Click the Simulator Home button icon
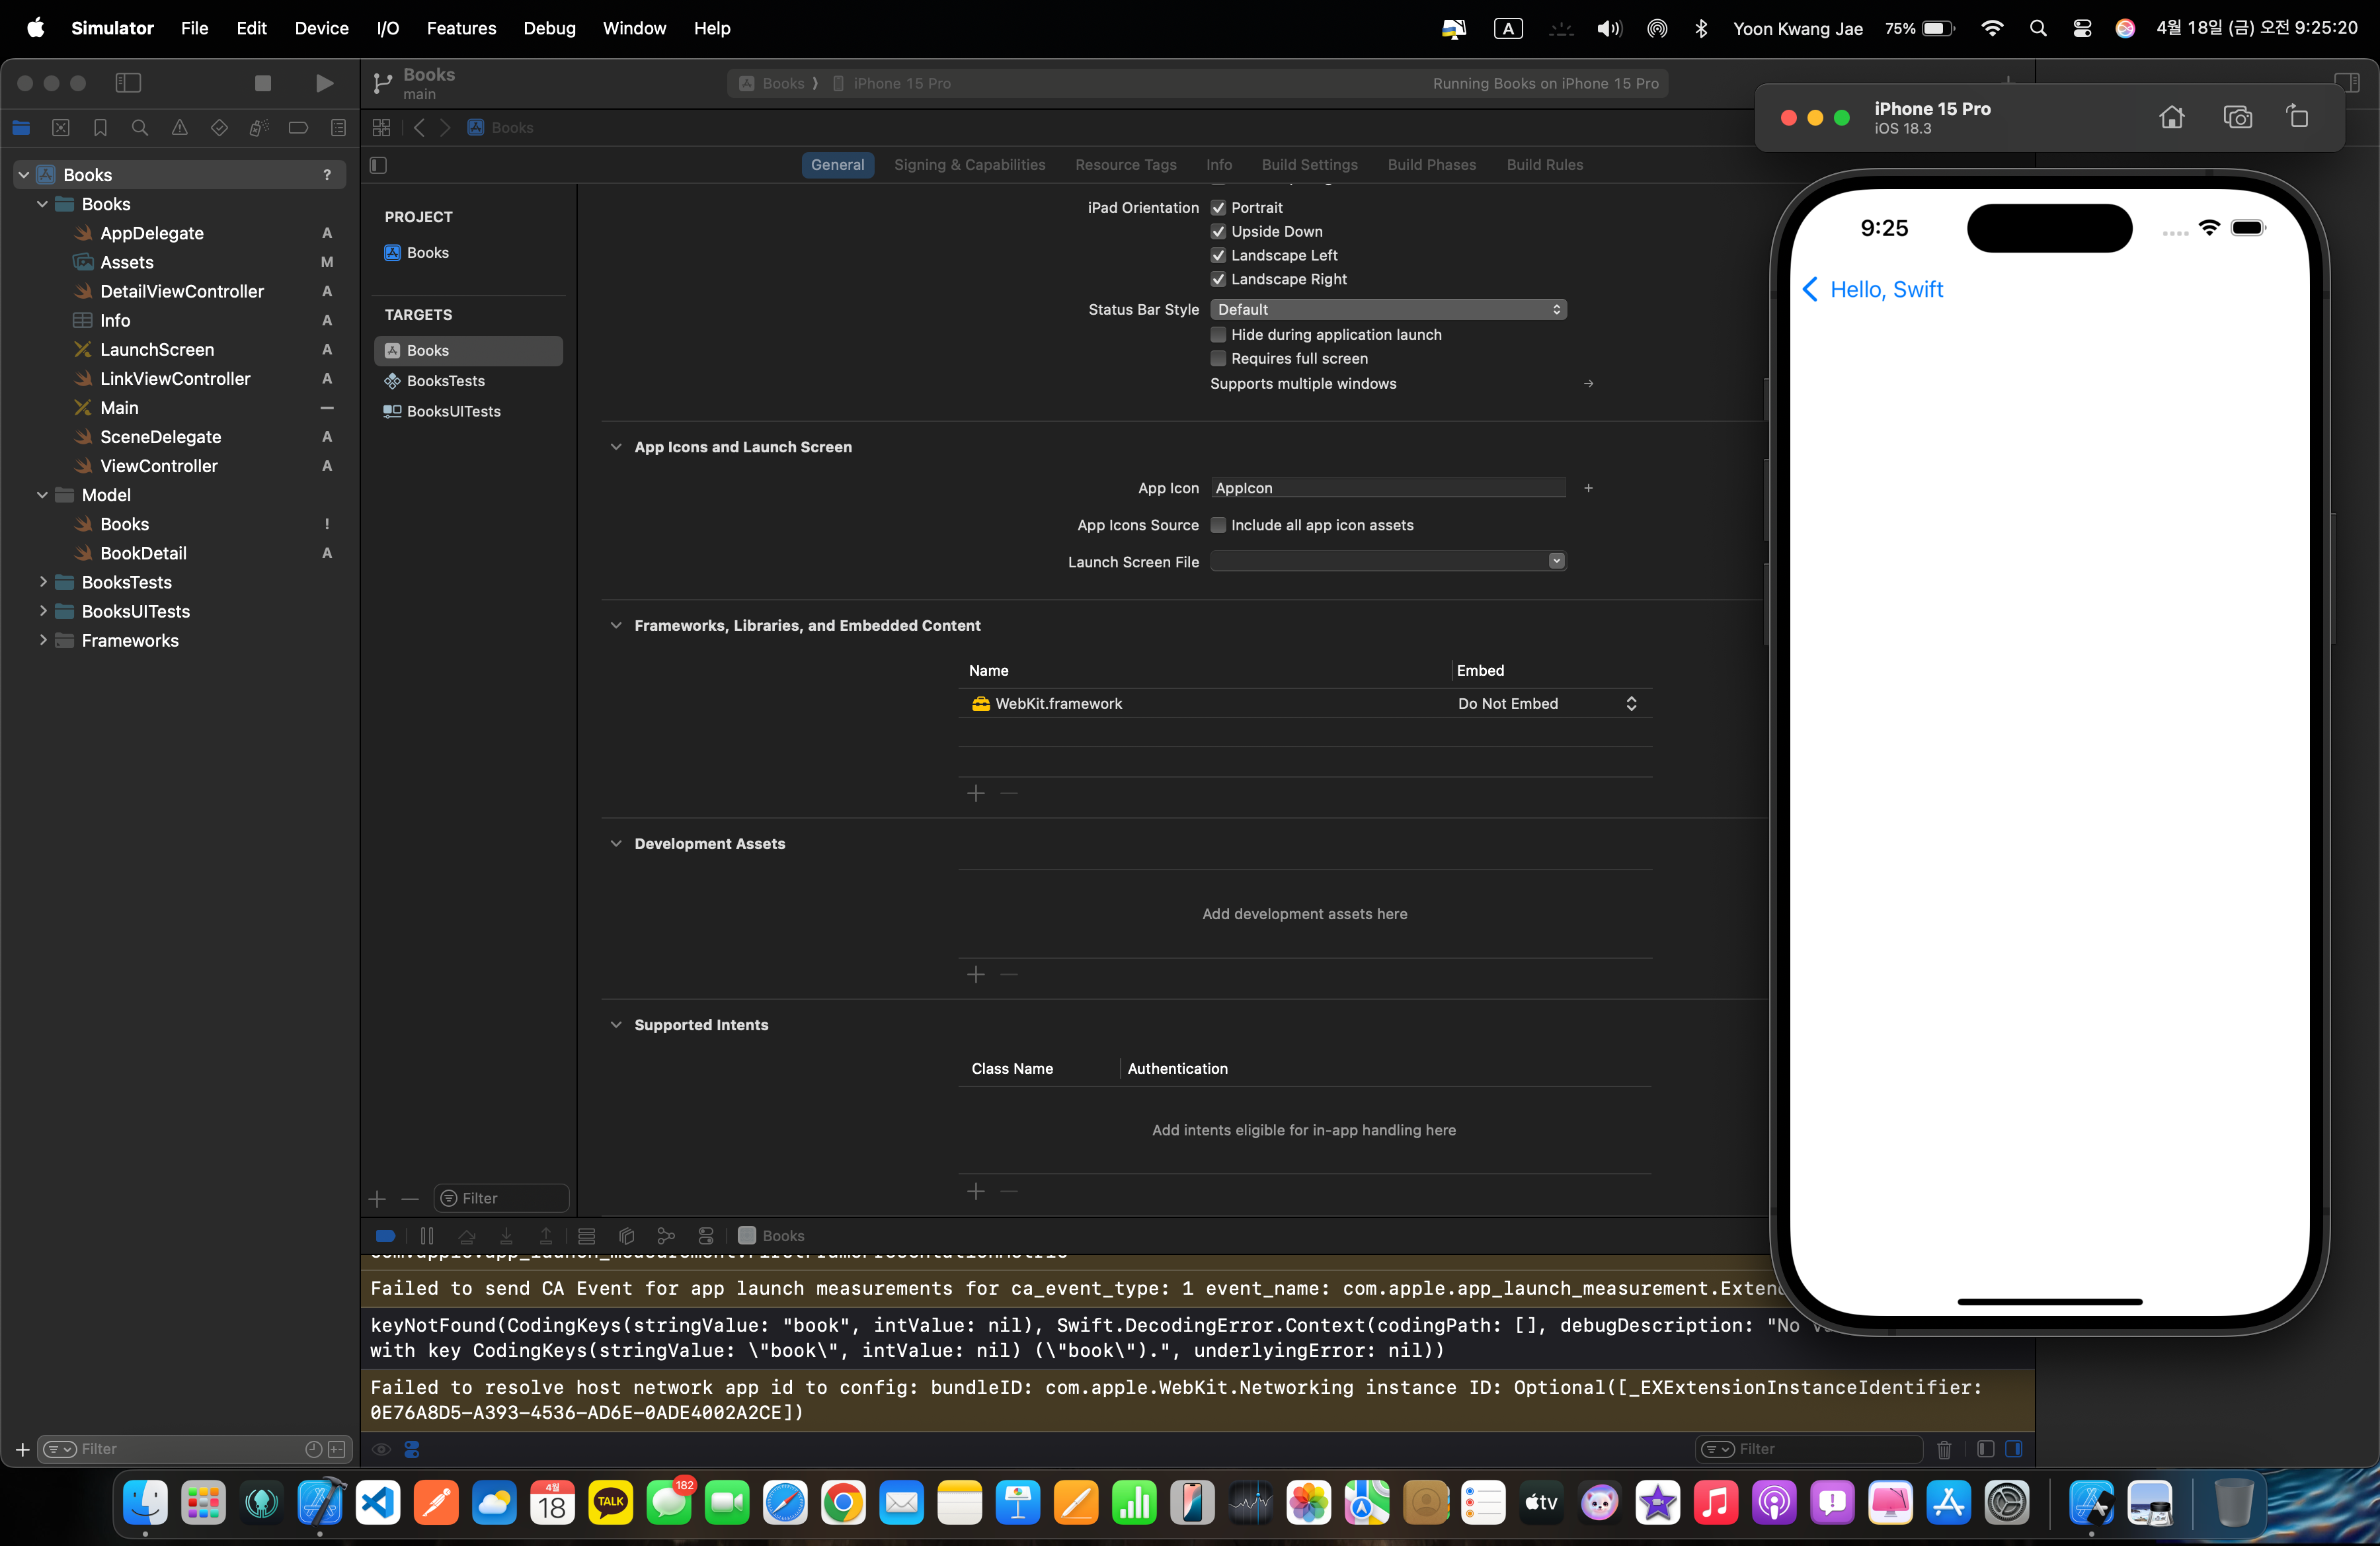Viewport: 2380px width, 1546px height. (x=2171, y=117)
